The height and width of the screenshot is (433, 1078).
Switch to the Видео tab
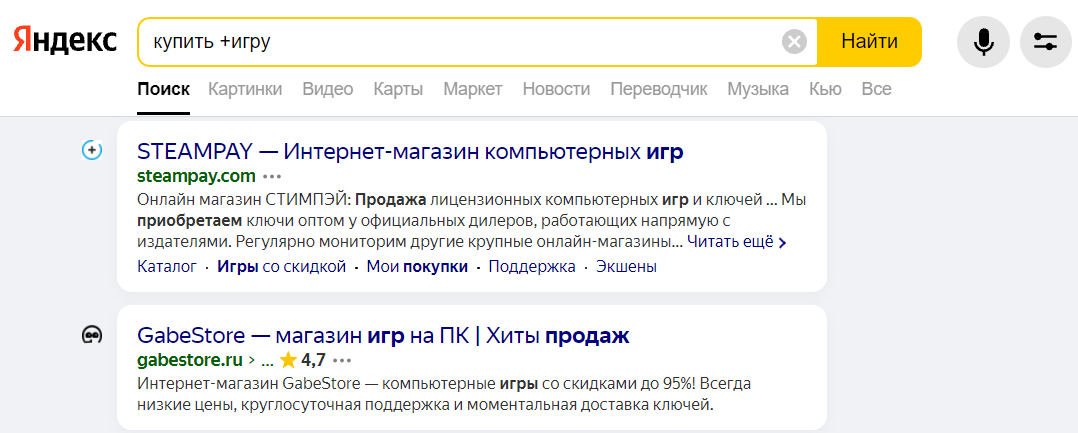(328, 89)
